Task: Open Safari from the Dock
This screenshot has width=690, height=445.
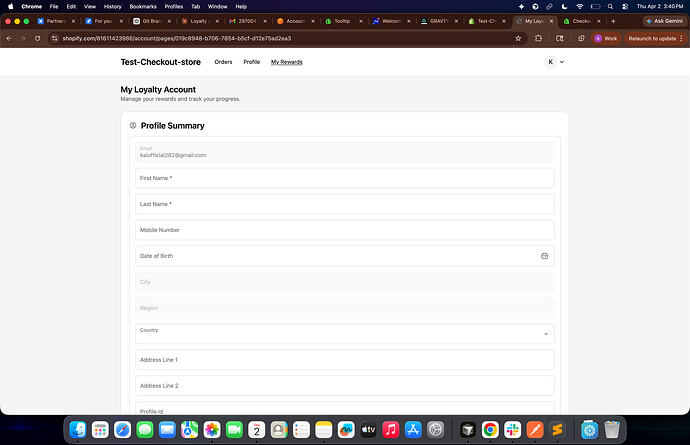Action: click(122, 430)
